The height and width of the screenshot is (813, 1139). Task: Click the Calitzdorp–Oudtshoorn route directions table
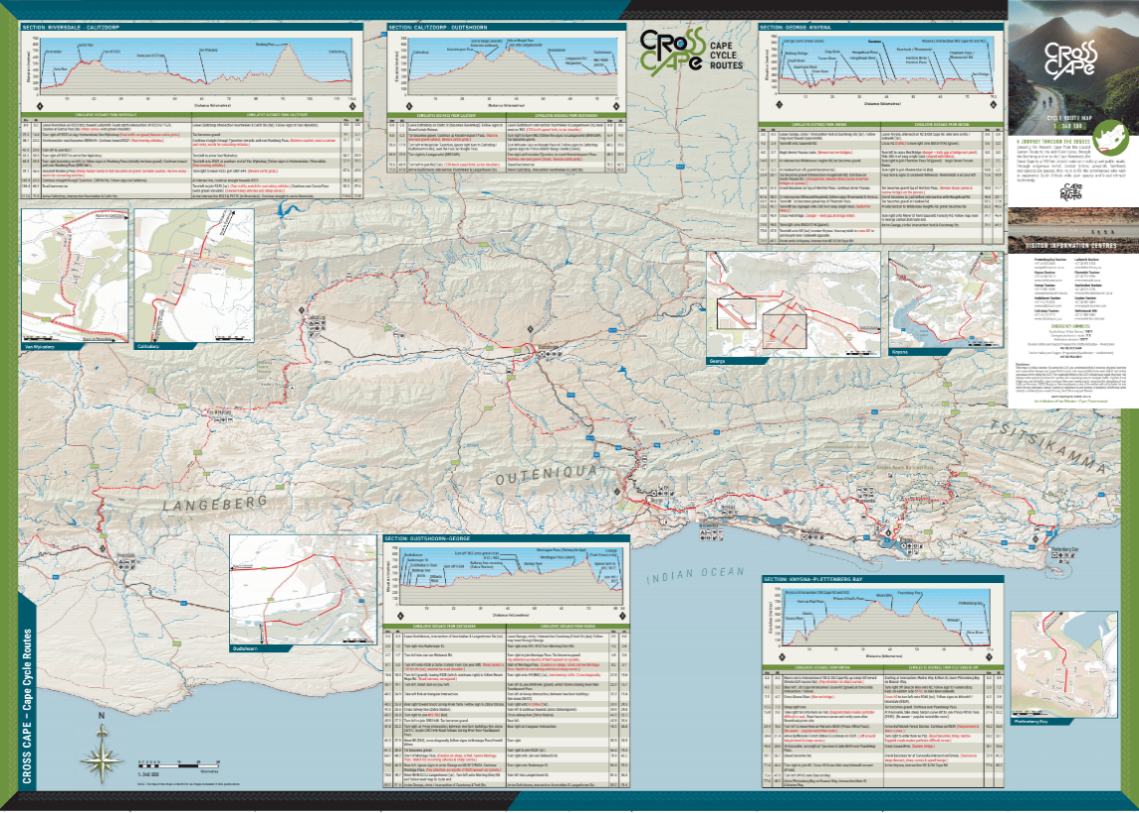pos(506,144)
